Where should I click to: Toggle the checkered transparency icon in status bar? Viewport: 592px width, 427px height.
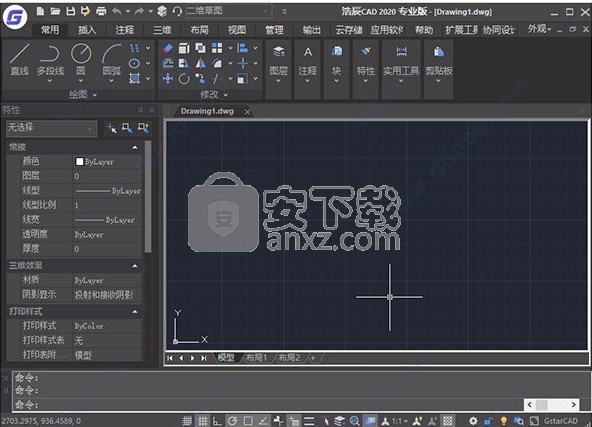(x=448, y=421)
